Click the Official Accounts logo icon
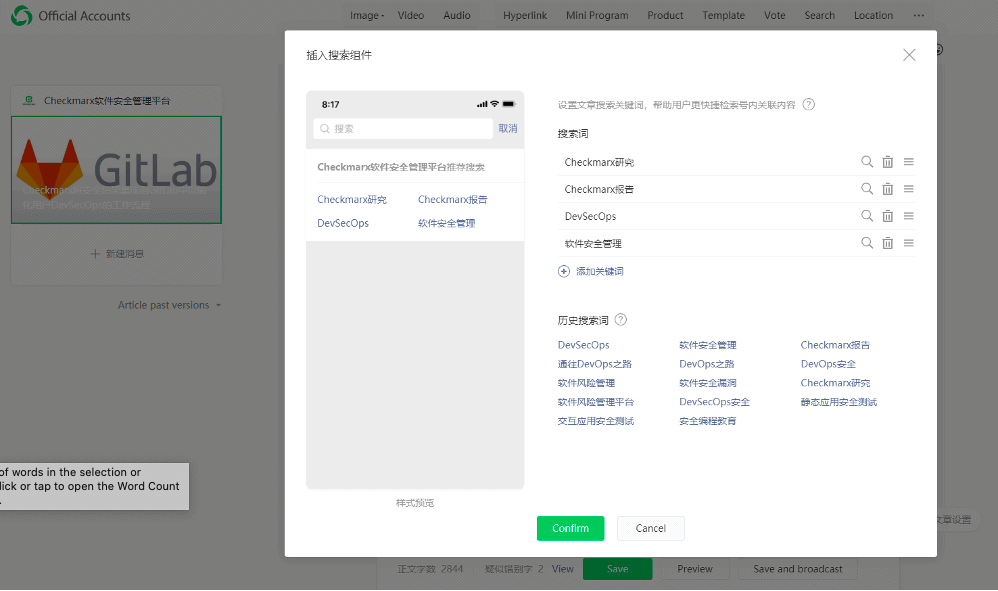Image resolution: width=998 pixels, height=591 pixels. pos(22,16)
